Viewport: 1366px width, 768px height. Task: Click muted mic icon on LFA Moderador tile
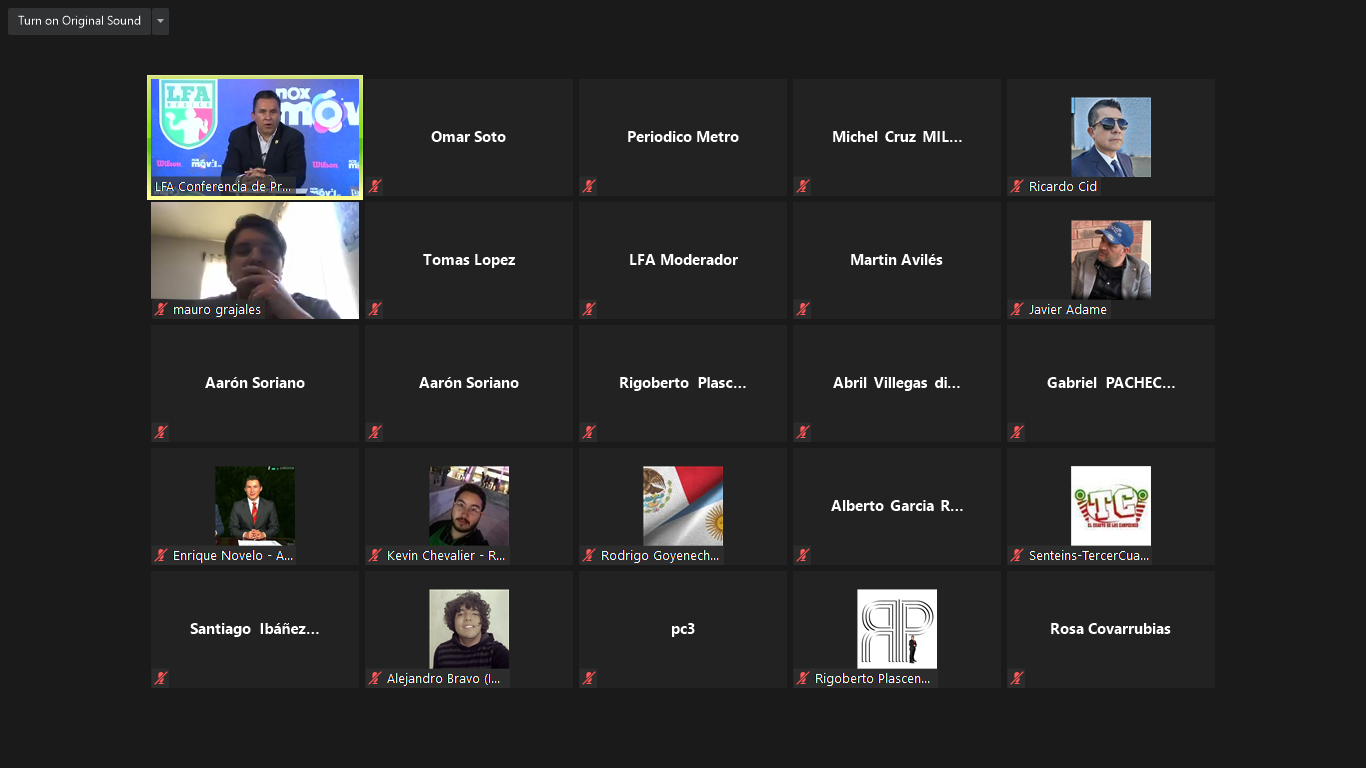(589, 309)
